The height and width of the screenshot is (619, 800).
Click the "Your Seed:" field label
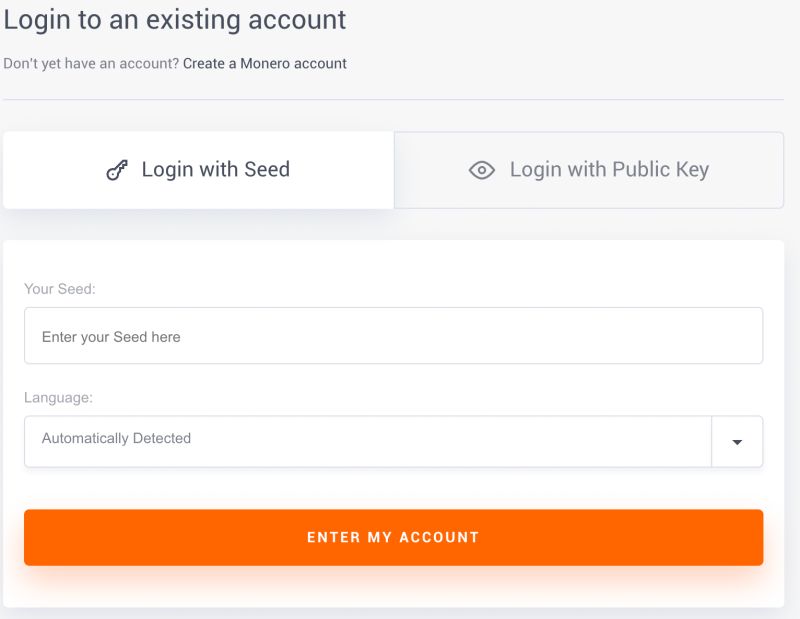pyautogui.click(x=59, y=289)
